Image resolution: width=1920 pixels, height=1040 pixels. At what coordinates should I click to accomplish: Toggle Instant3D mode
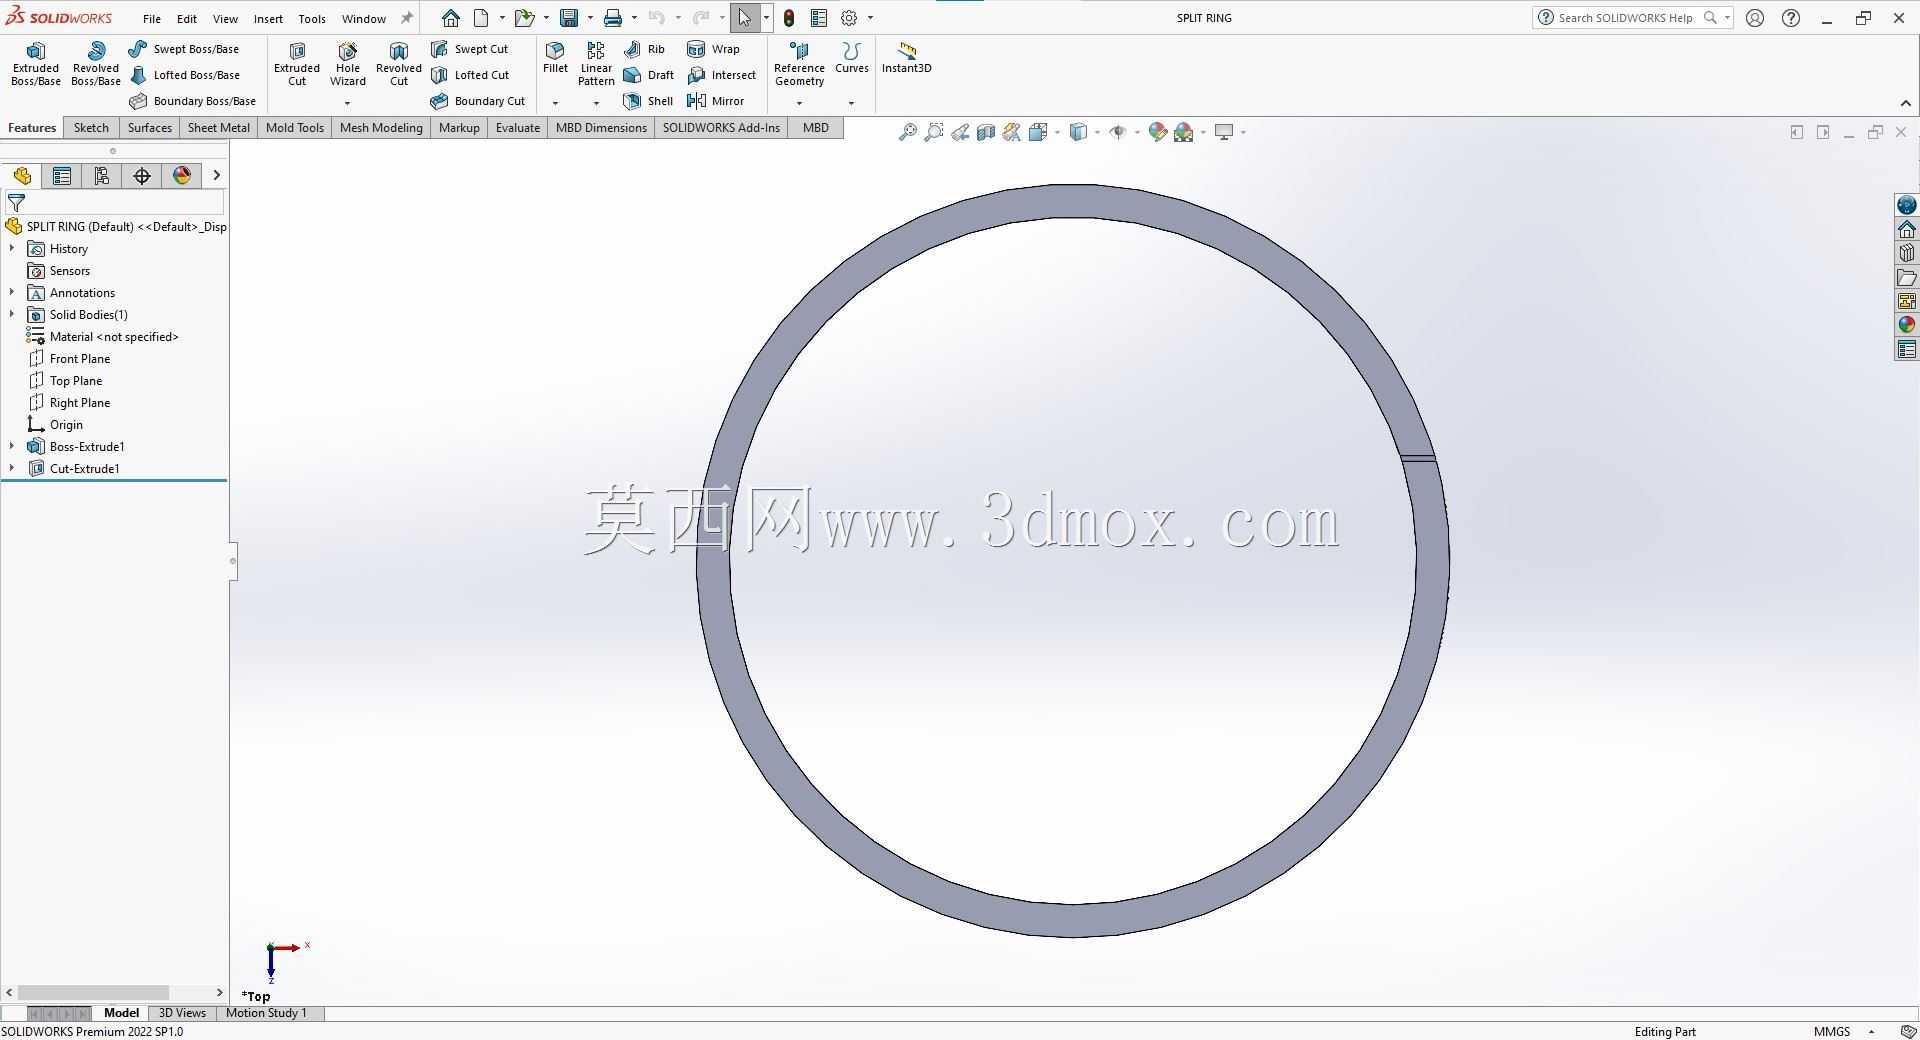tap(906, 58)
